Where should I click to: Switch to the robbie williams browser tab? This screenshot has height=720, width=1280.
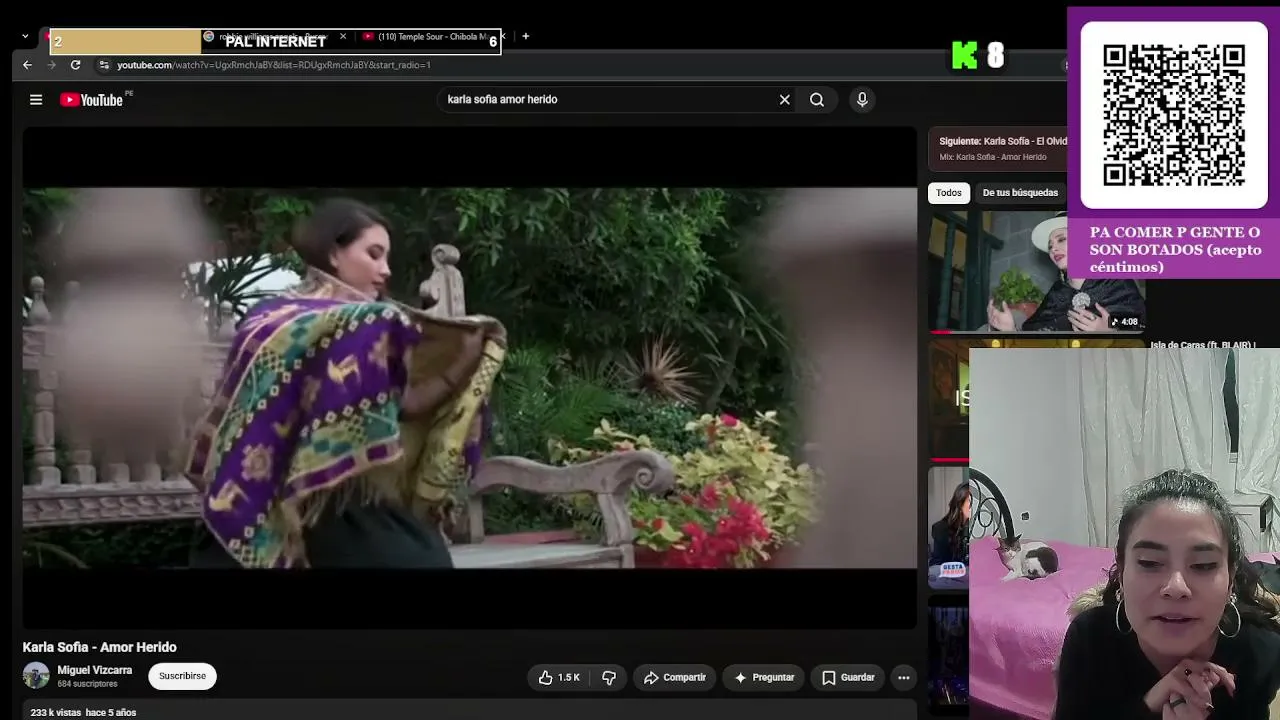(270, 36)
